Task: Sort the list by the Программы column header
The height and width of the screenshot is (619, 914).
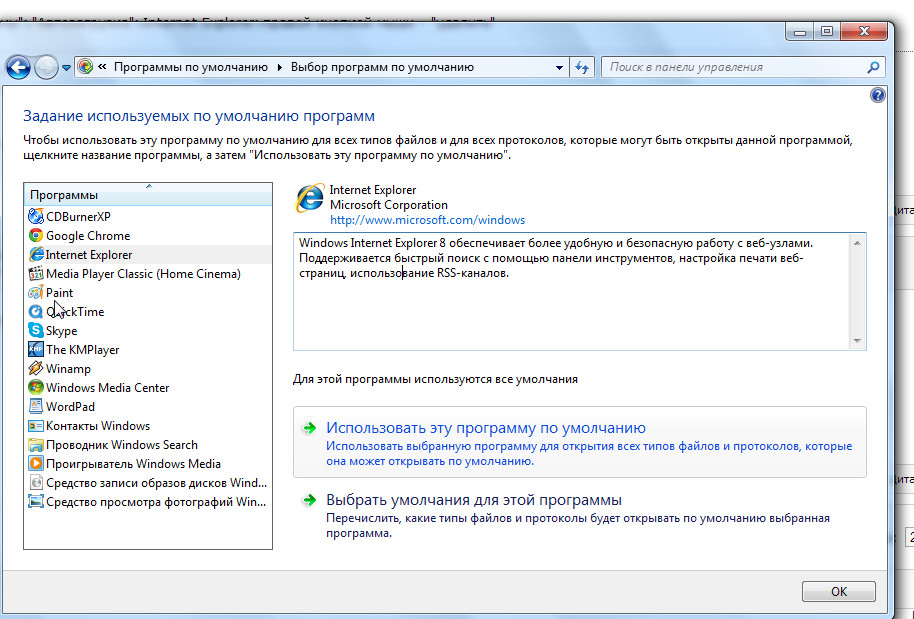Action: [x=148, y=195]
